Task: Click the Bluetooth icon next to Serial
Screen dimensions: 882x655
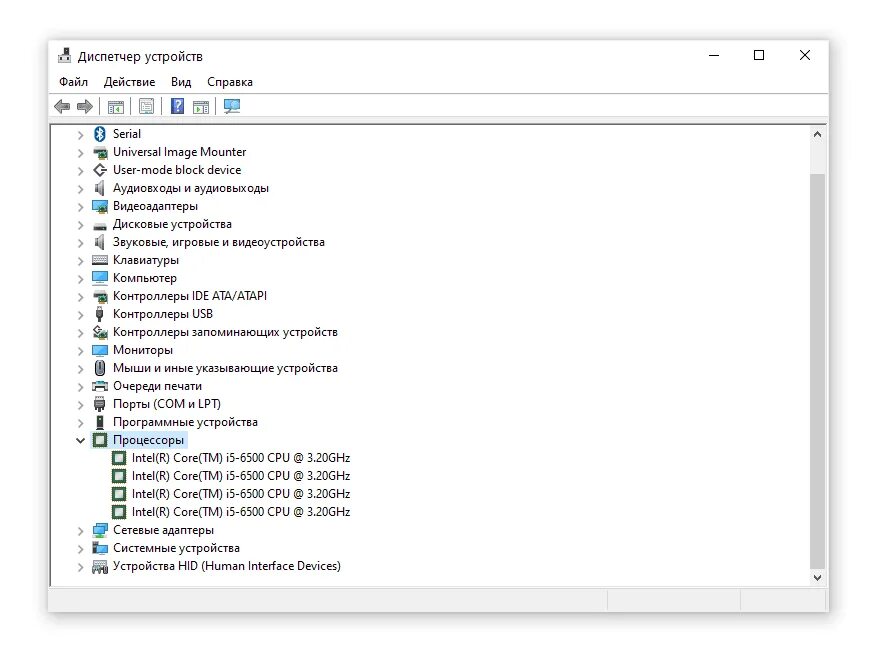Action: pyautogui.click(x=100, y=134)
